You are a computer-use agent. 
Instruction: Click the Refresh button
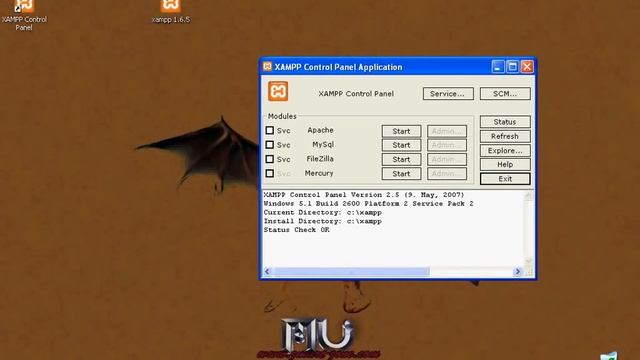click(505, 136)
